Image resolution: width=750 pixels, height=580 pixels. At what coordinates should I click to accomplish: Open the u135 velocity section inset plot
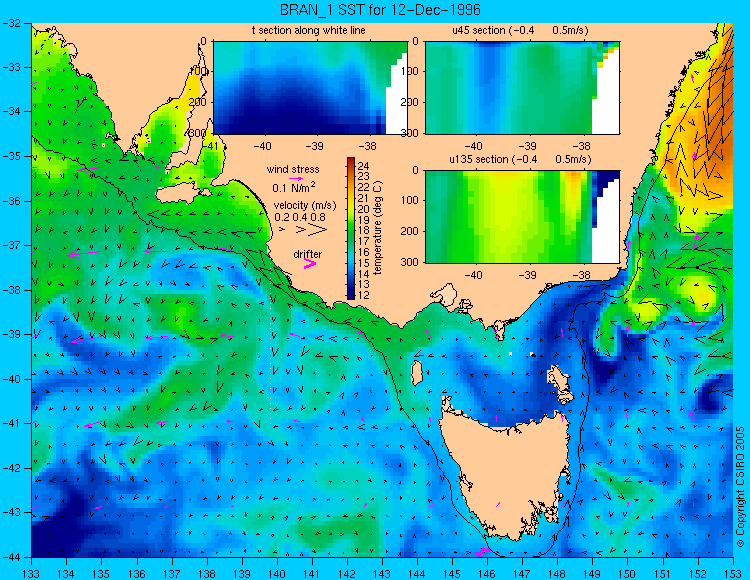point(522,217)
